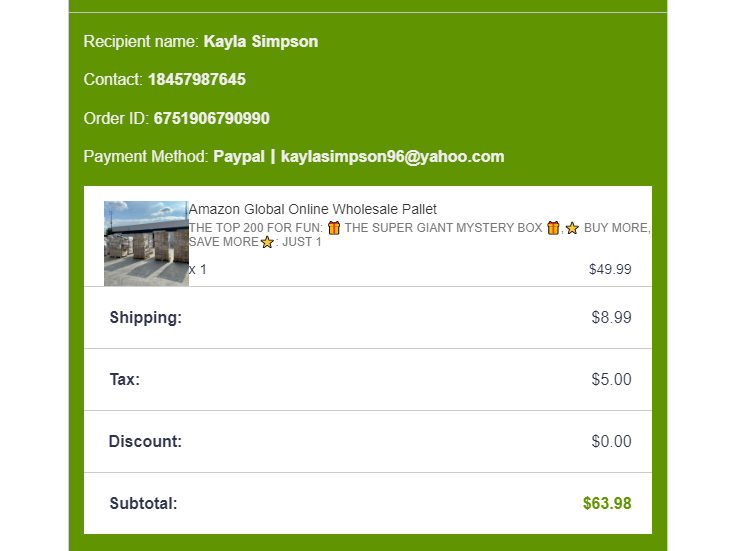The height and width of the screenshot is (551, 747).
Task: Click the Paypal payment method text
Action: click(x=238, y=156)
